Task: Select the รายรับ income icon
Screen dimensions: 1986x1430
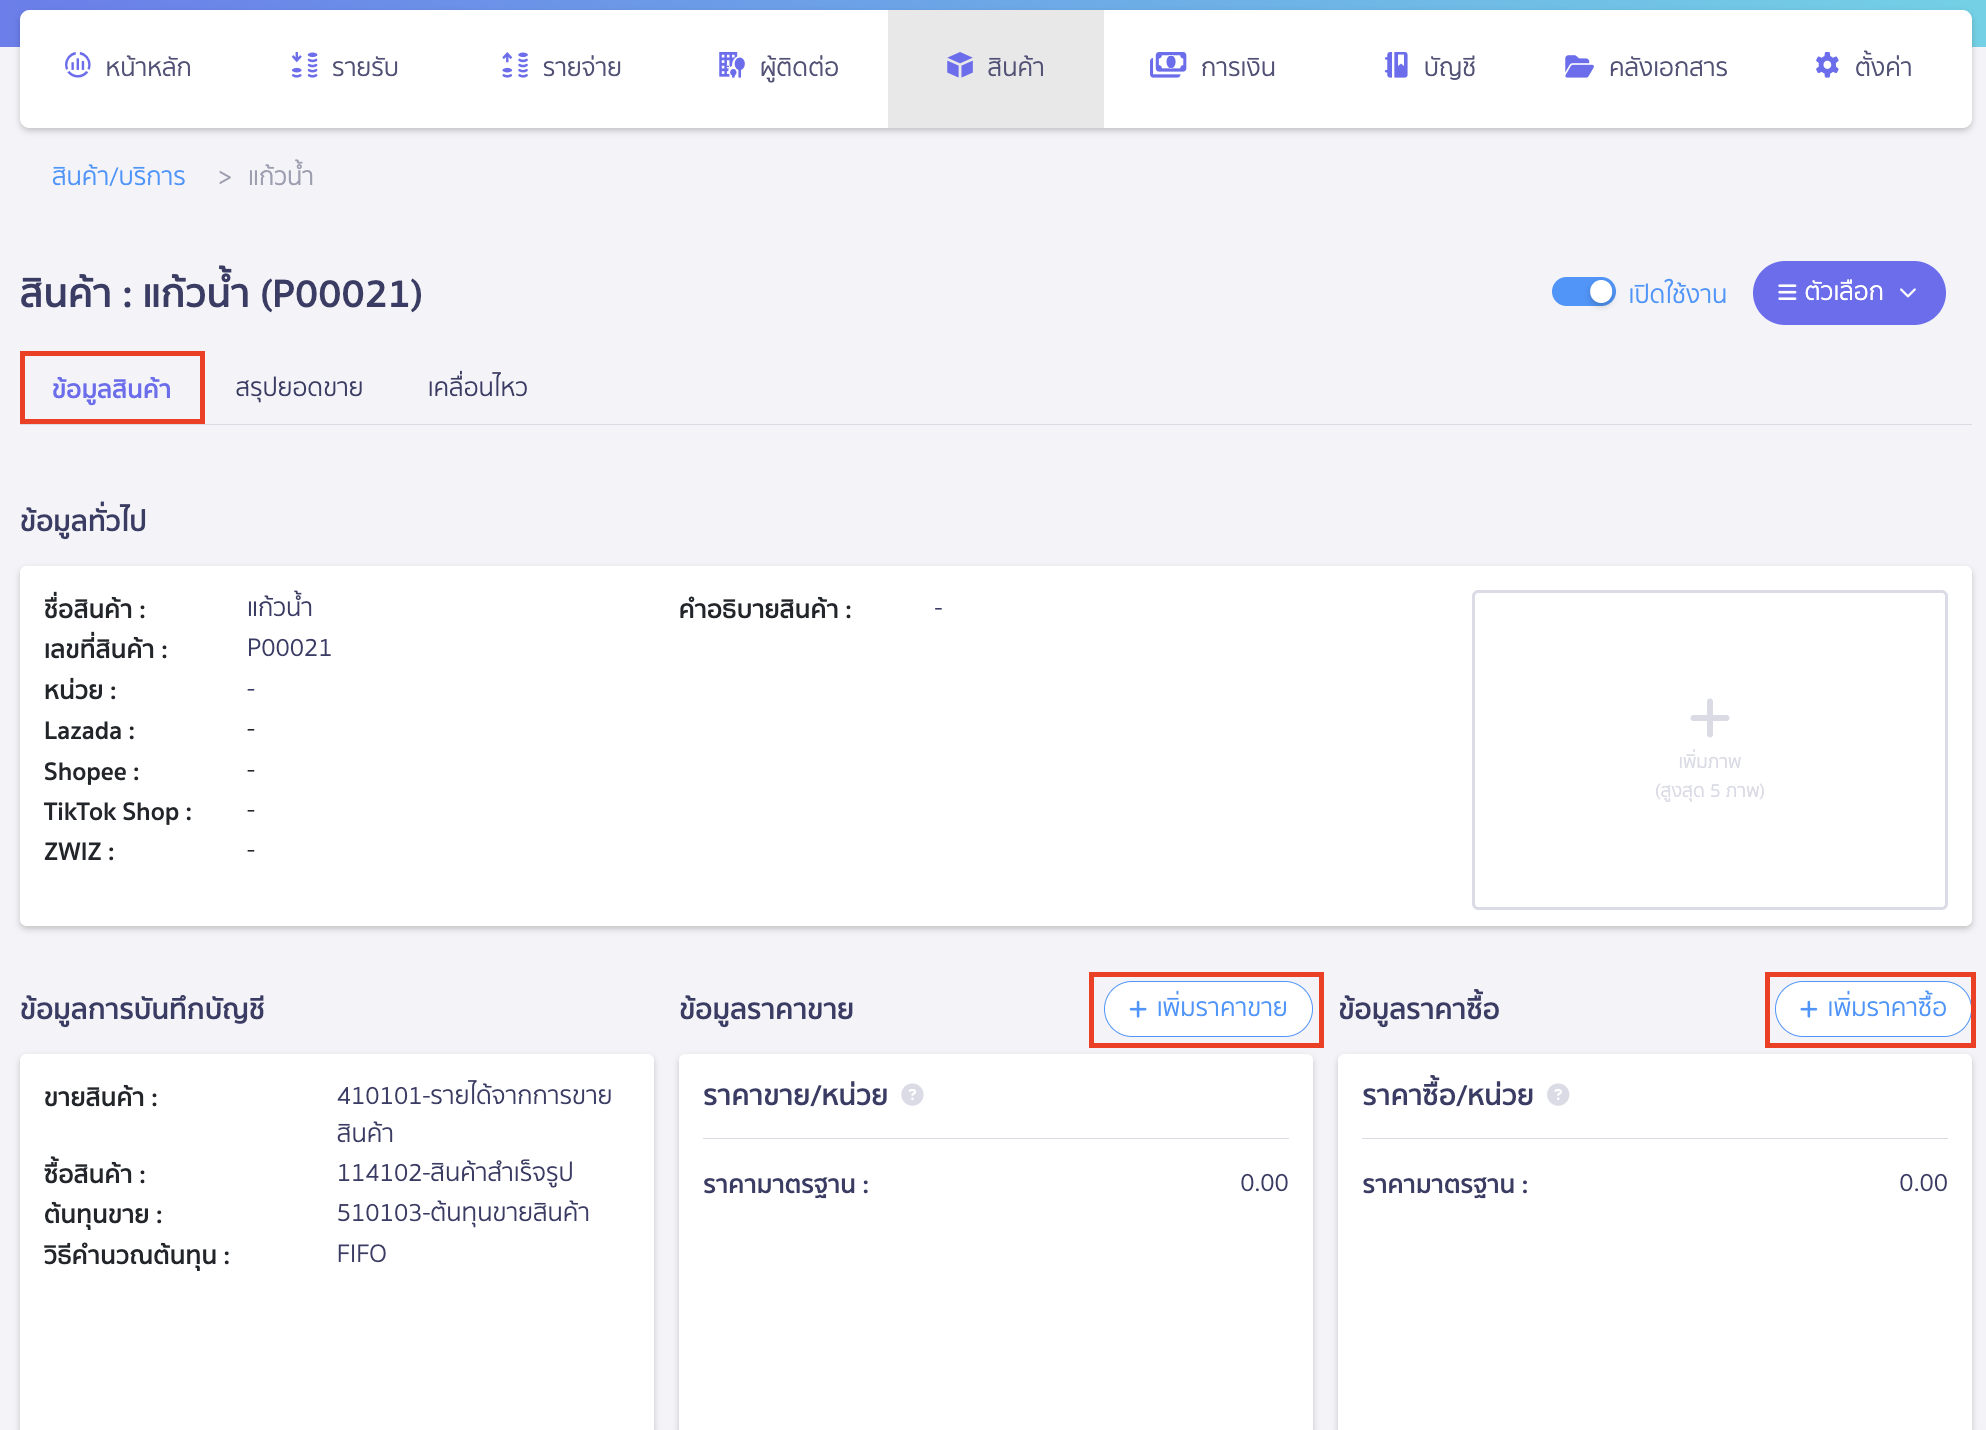Action: click(x=303, y=66)
